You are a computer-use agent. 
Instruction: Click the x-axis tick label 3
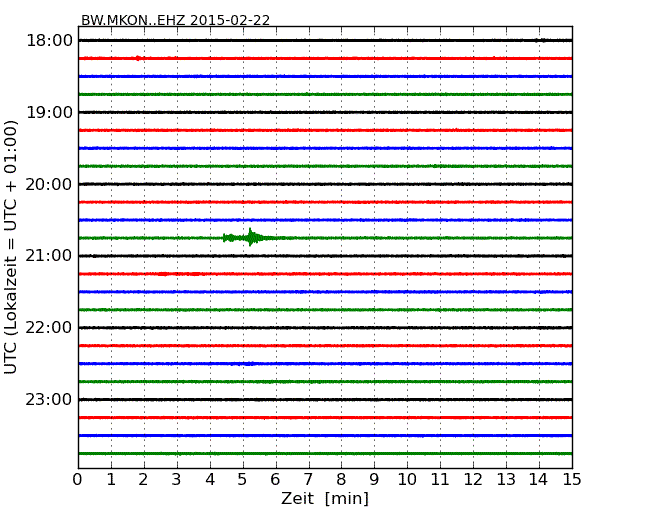point(177,480)
